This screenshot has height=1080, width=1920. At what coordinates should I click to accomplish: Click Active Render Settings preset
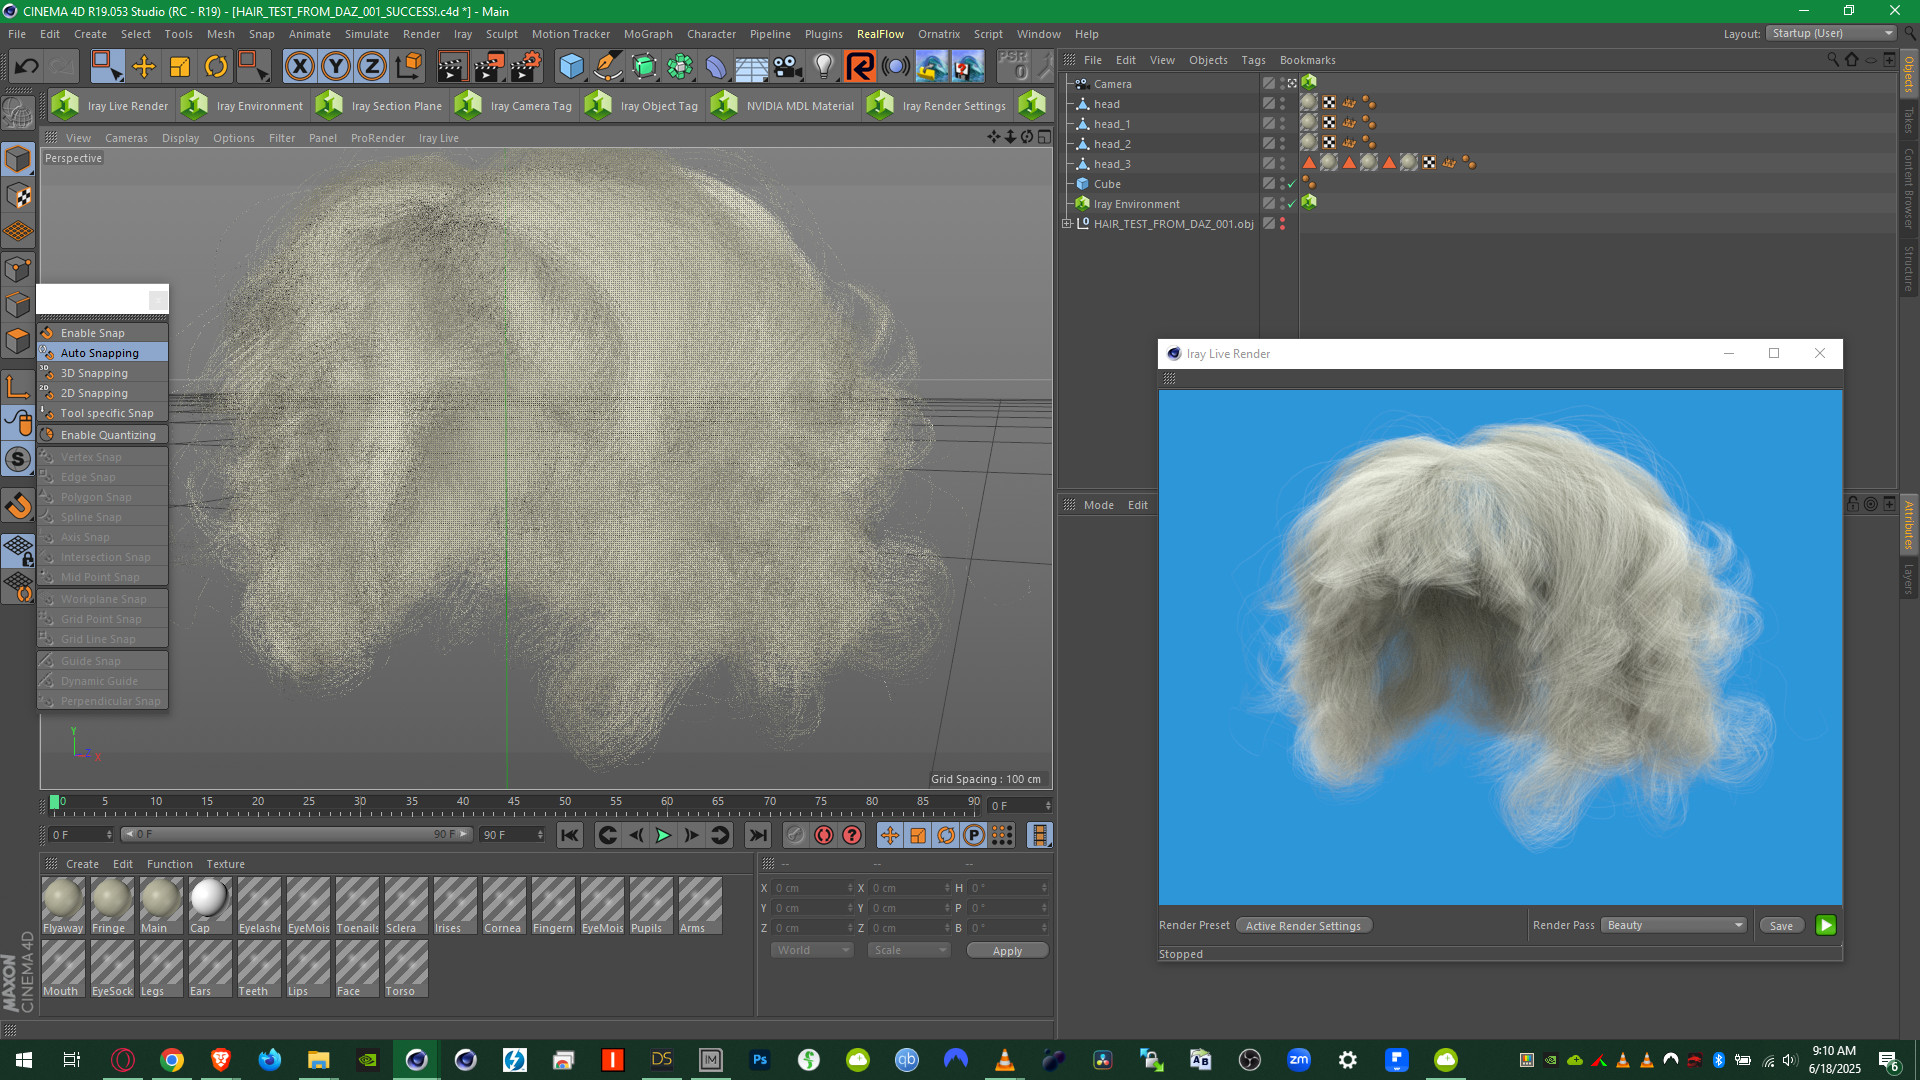pyautogui.click(x=1303, y=926)
